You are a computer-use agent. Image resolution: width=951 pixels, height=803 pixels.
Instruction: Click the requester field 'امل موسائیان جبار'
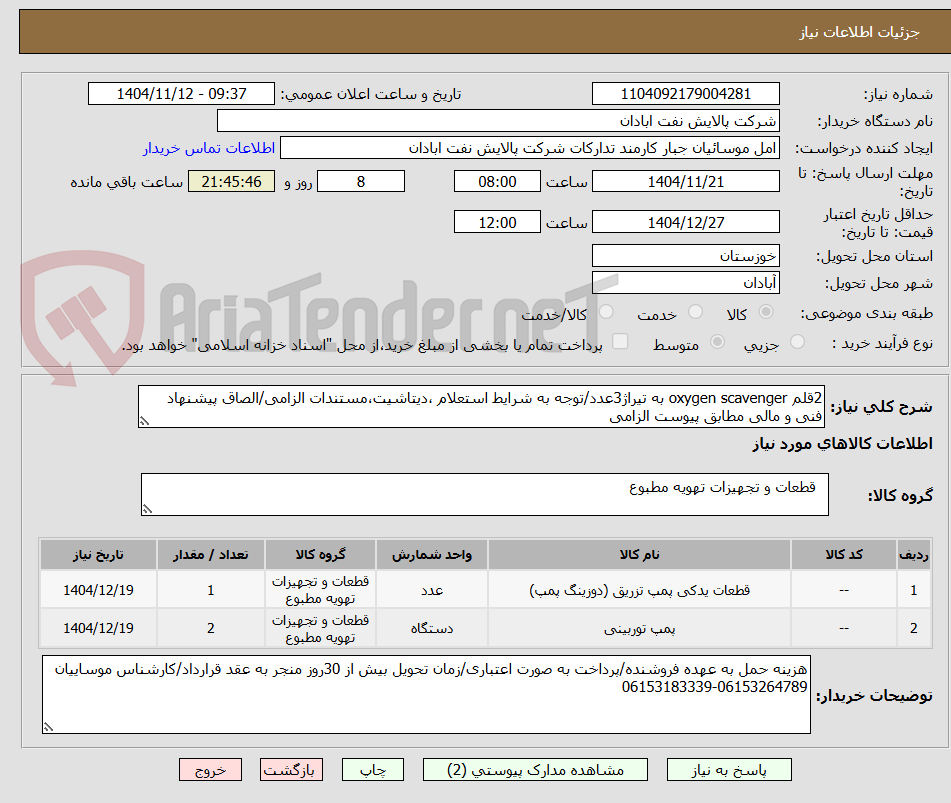pos(529,148)
